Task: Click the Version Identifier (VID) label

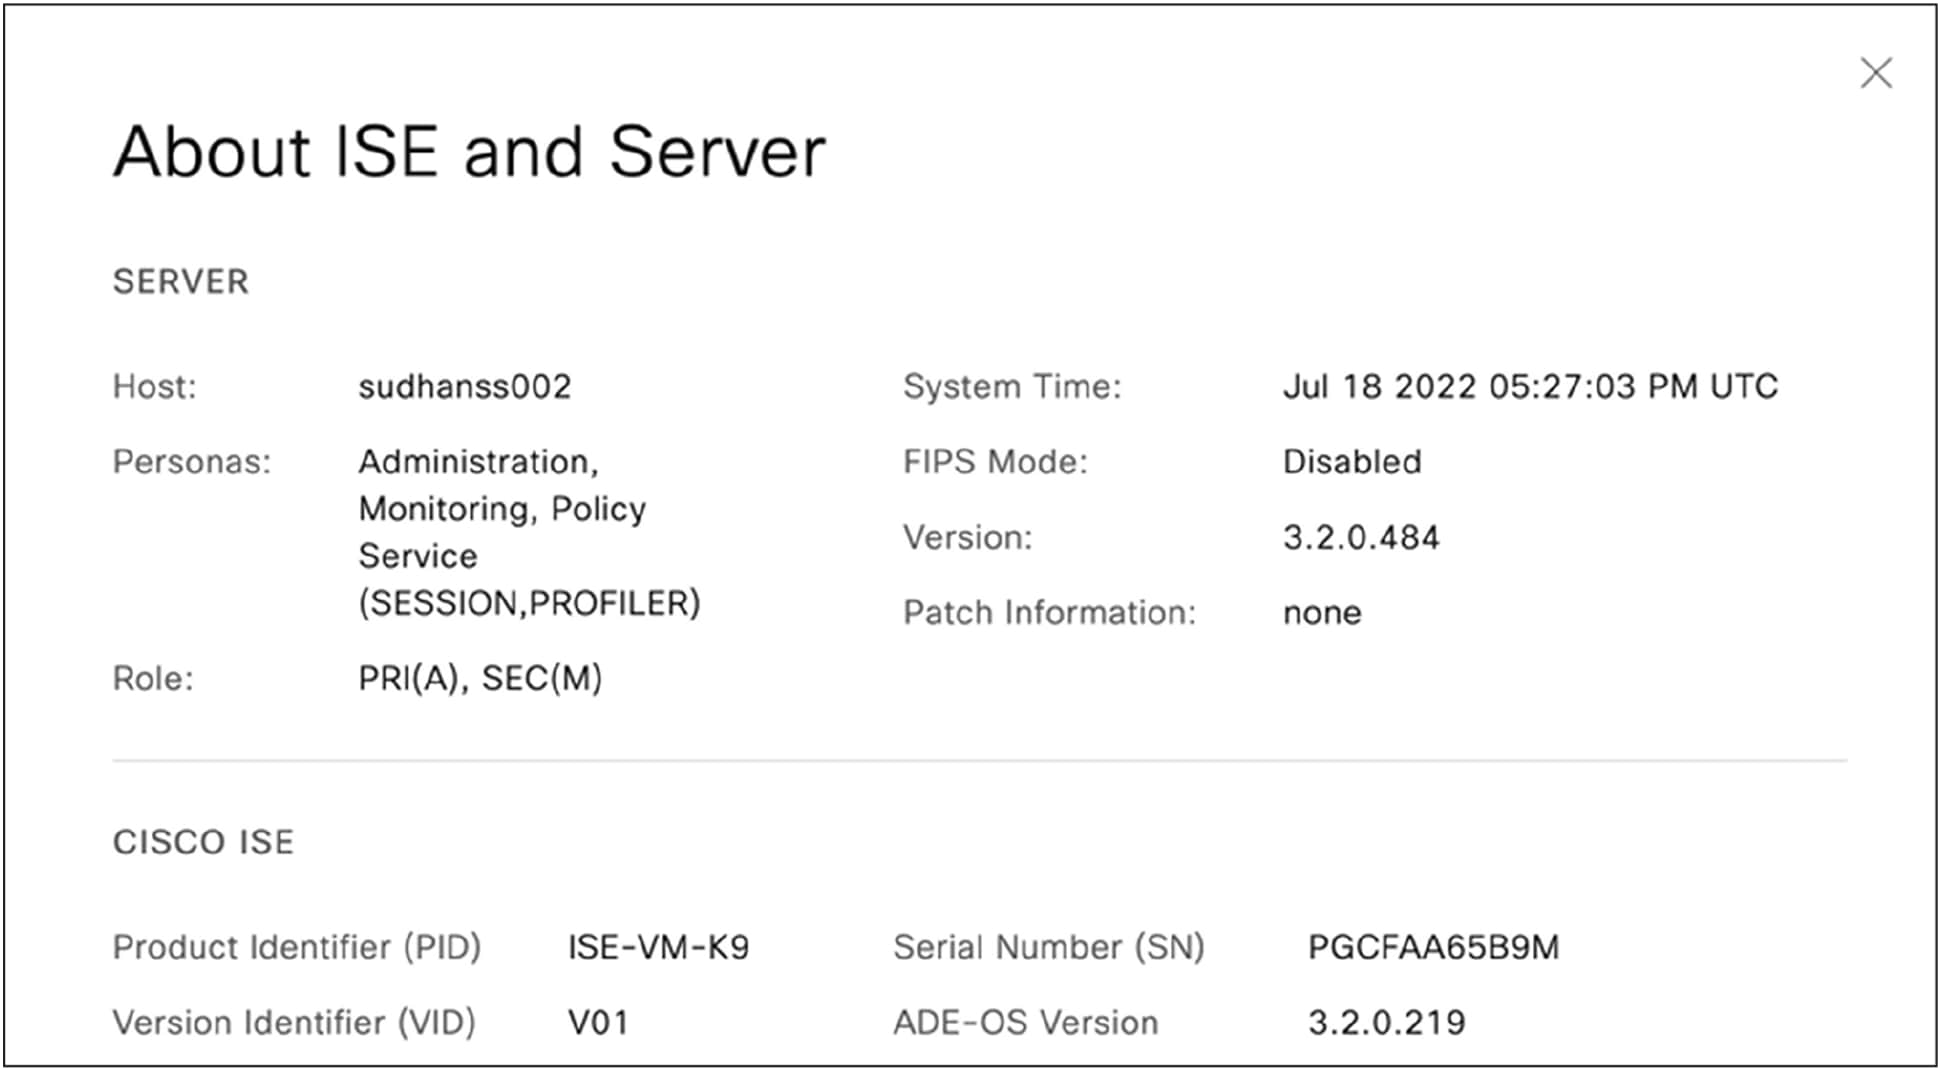Action: pos(293,1023)
